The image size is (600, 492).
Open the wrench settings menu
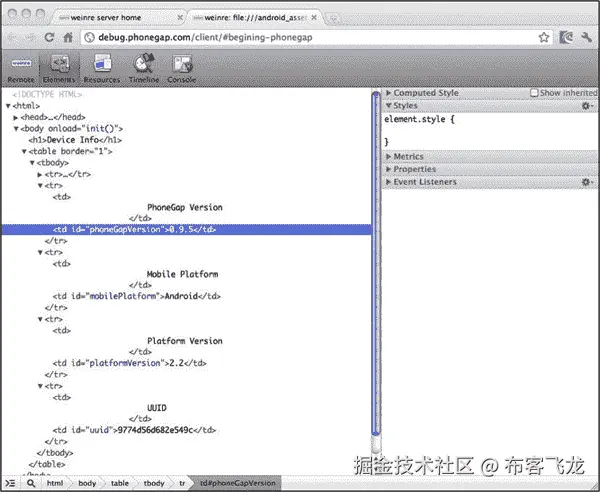(x=587, y=37)
